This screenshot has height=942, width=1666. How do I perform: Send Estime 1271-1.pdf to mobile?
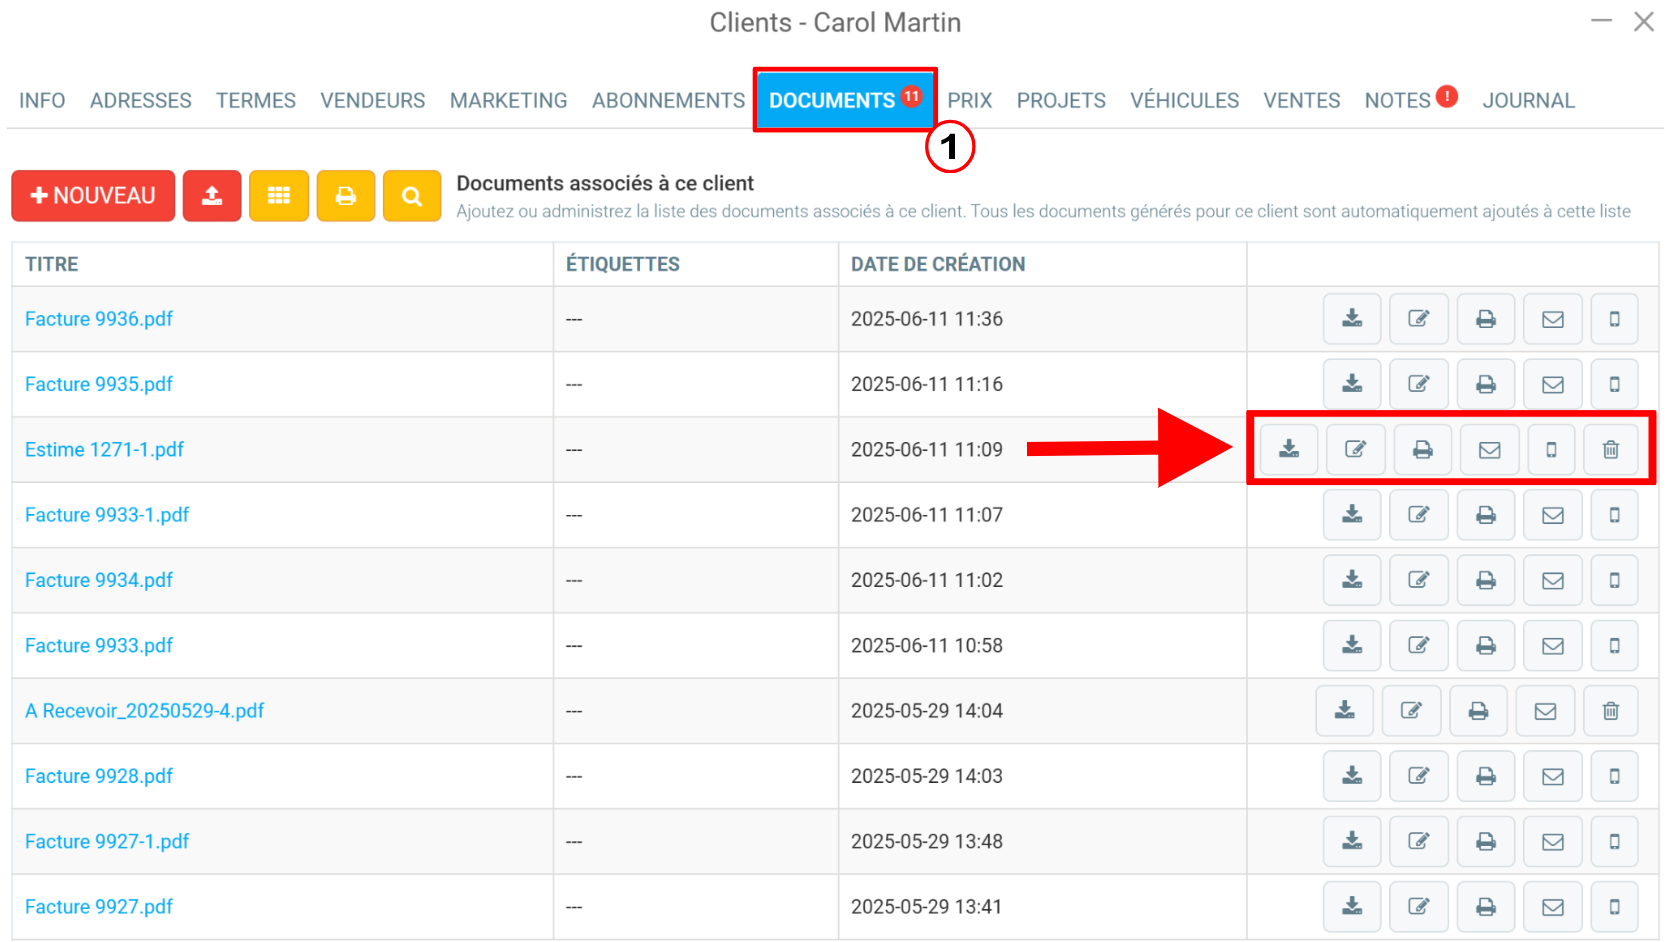pyautogui.click(x=1552, y=449)
